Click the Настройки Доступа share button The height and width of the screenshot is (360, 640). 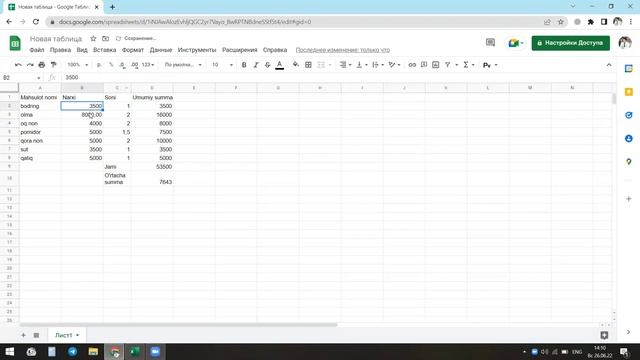click(x=571, y=43)
